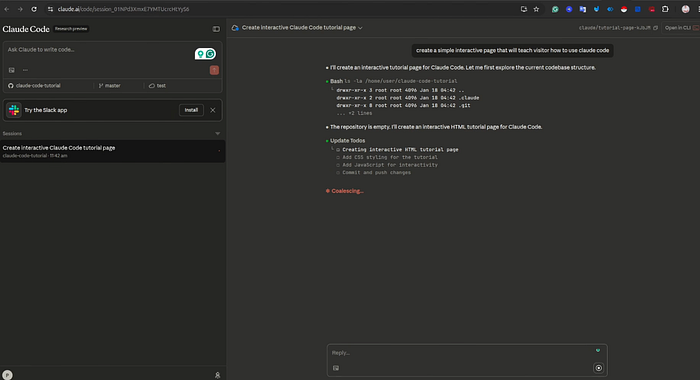
Task: Expand the '+2 lines' truncated output
Action: 354,113
